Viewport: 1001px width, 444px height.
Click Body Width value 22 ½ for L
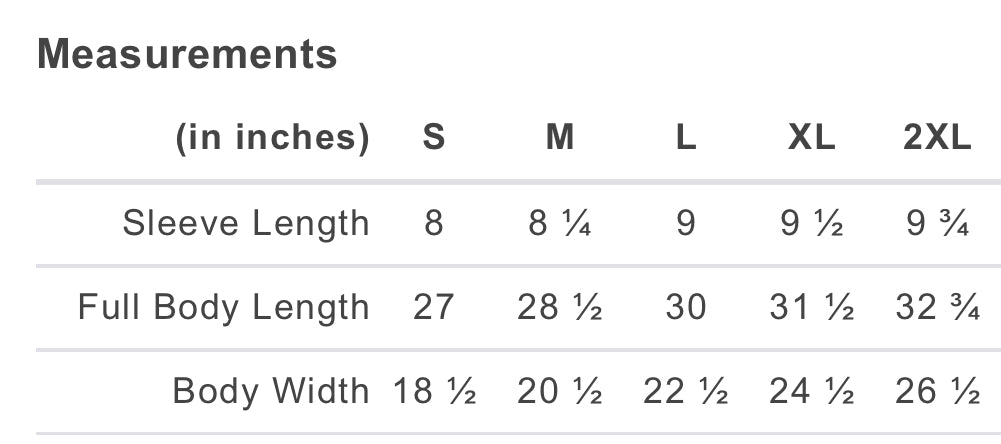coord(685,391)
